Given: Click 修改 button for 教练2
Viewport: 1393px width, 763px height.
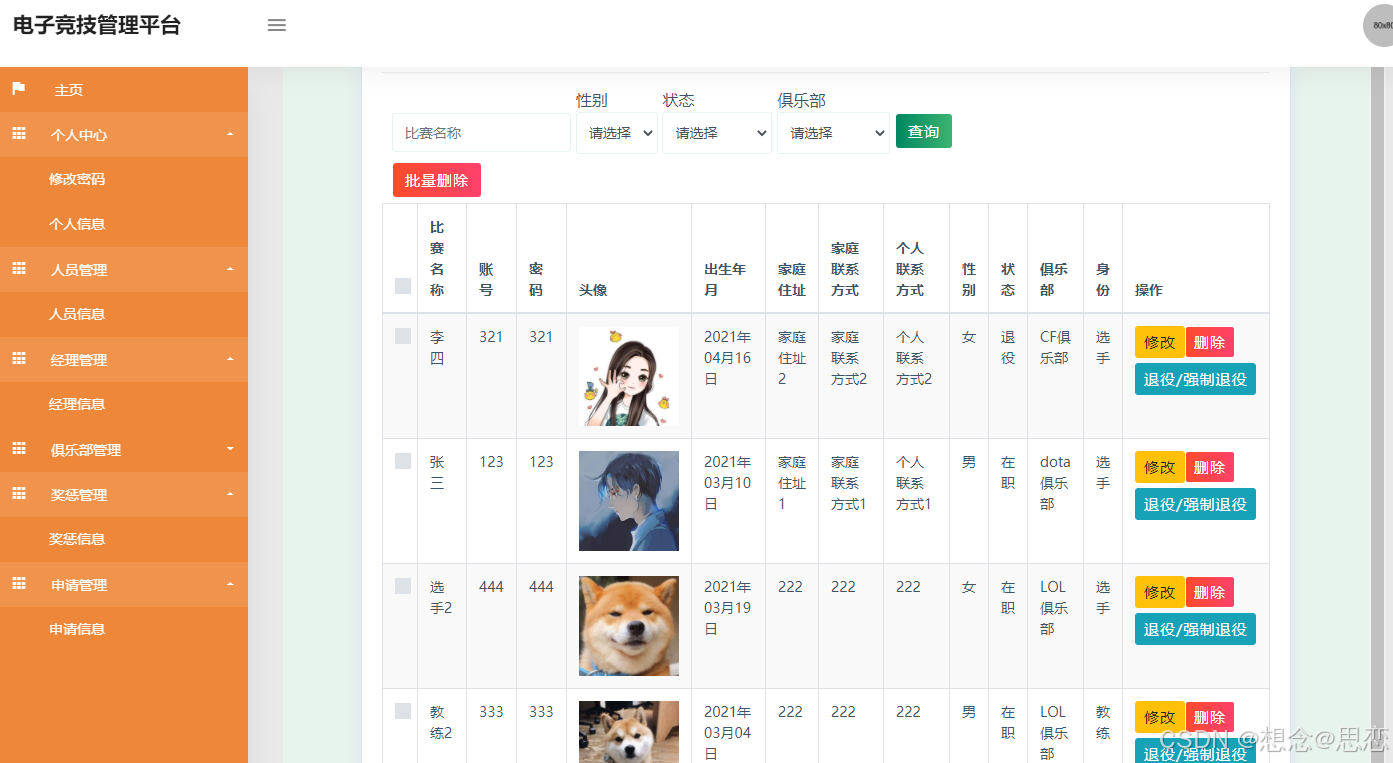Looking at the screenshot, I should [x=1160, y=717].
